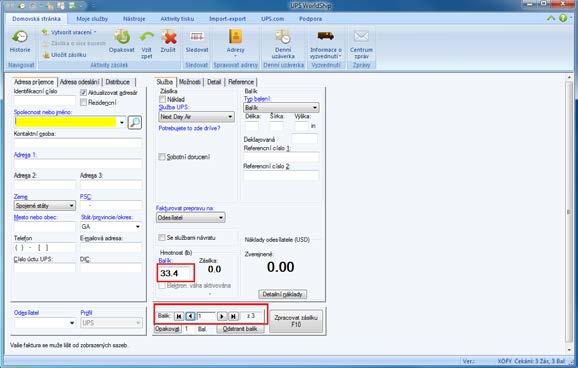This screenshot has height=368, width=578.
Task: Enable the Náklad checkbox
Action: tap(162, 99)
